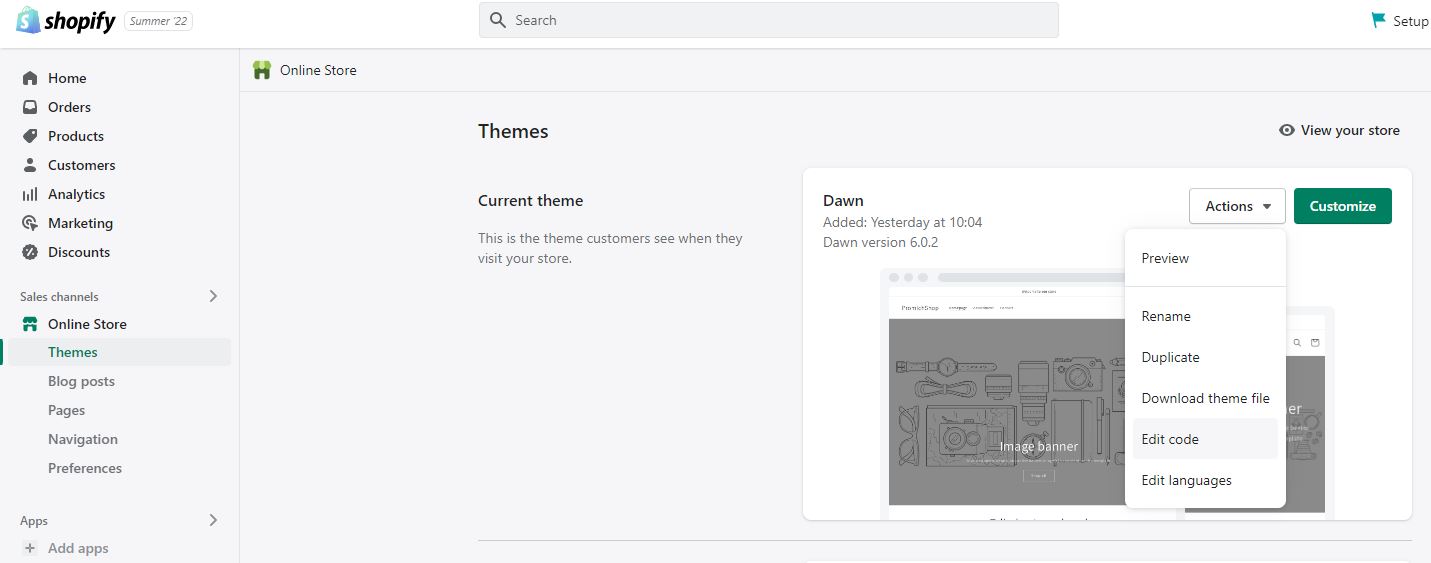The height and width of the screenshot is (563, 1431).
Task: Click the Online Store header icon
Action: [262, 70]
